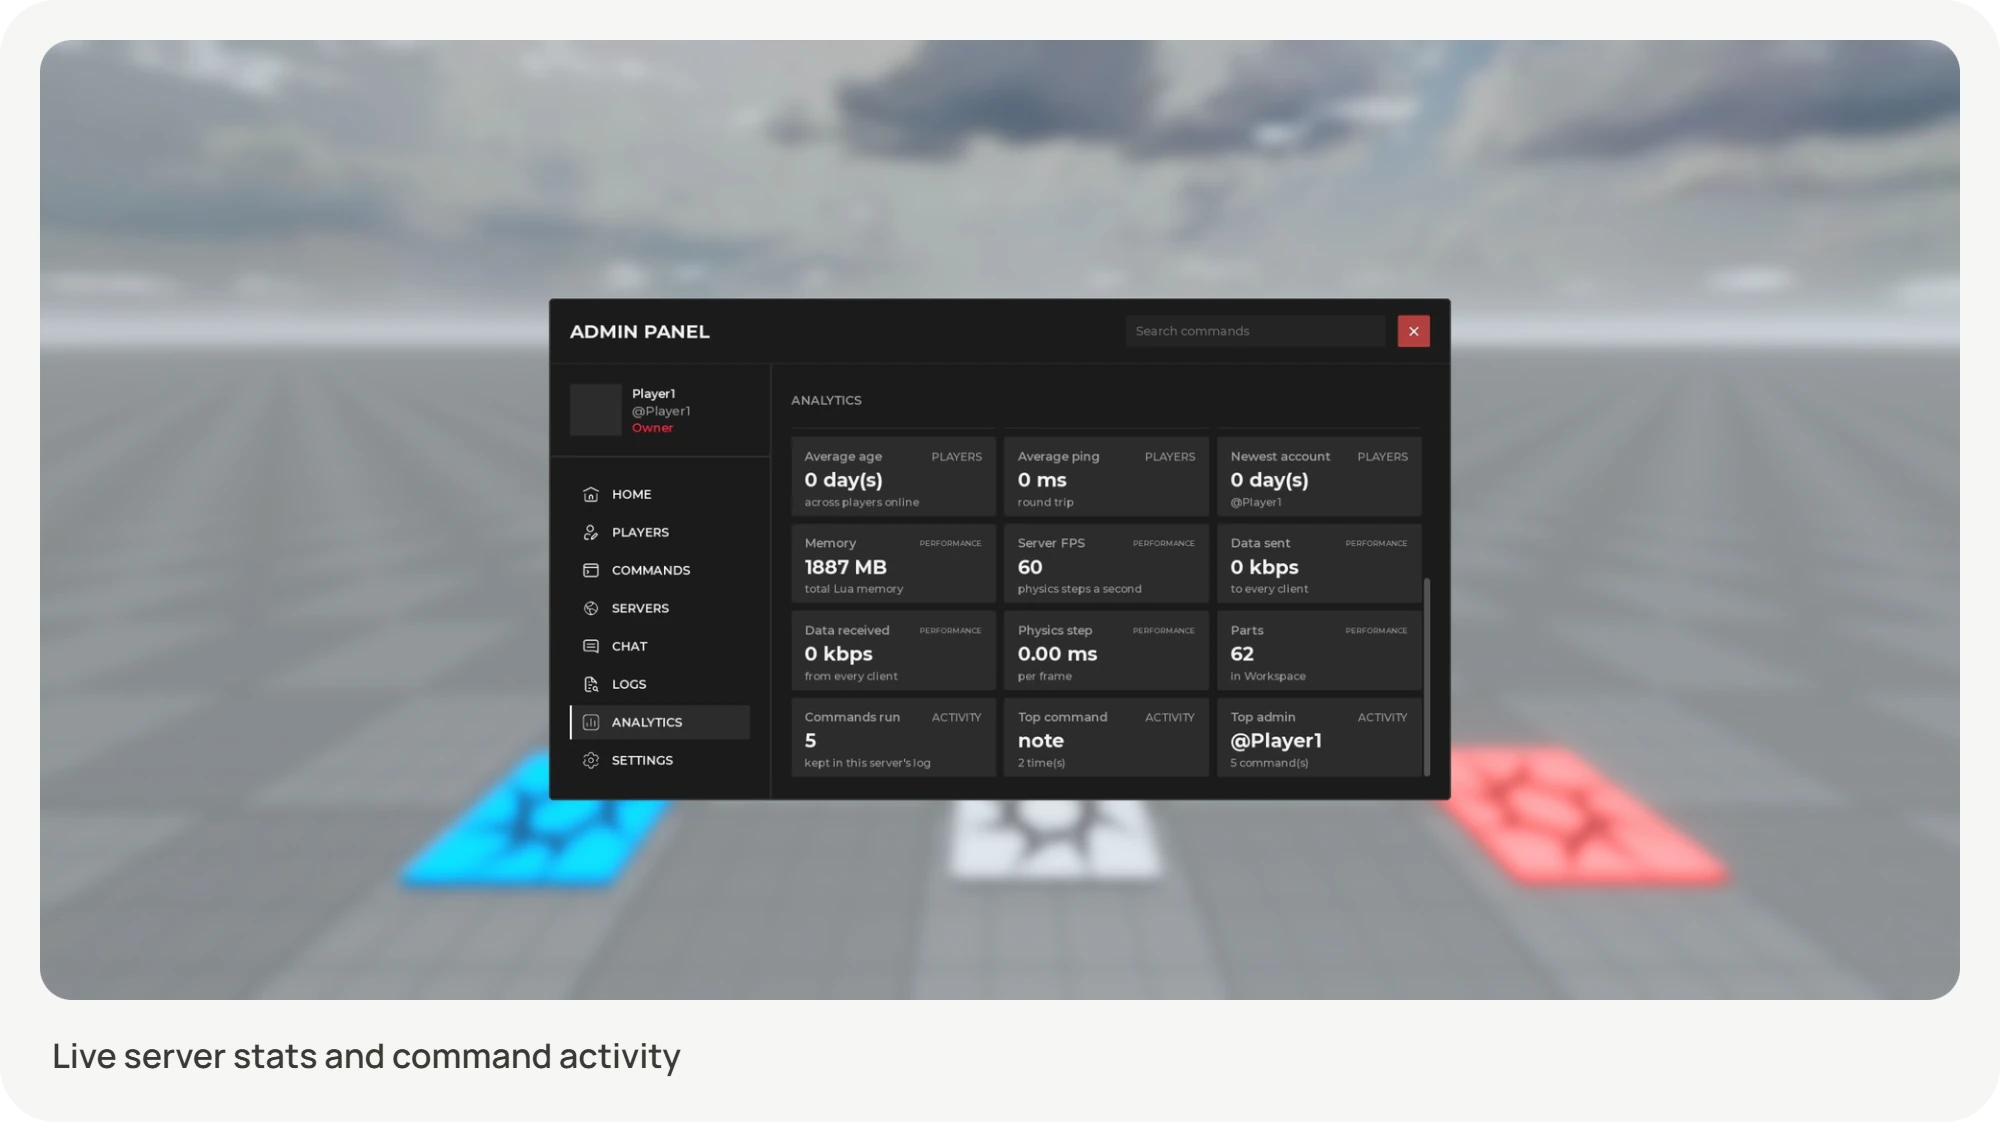Click the Newest account 0 day(s) value
This screenshot has width=2000, height=1122.
[x=1269, y=480]
